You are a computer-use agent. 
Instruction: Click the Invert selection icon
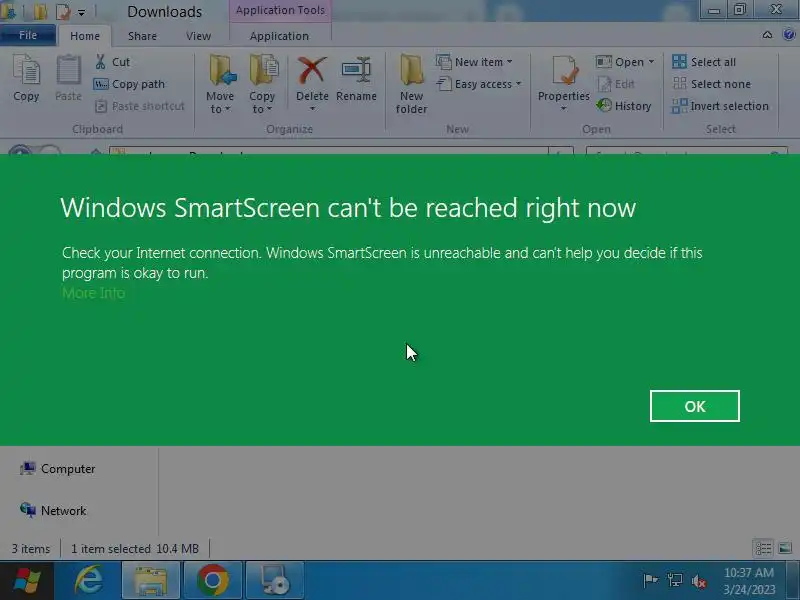[679, 106]
